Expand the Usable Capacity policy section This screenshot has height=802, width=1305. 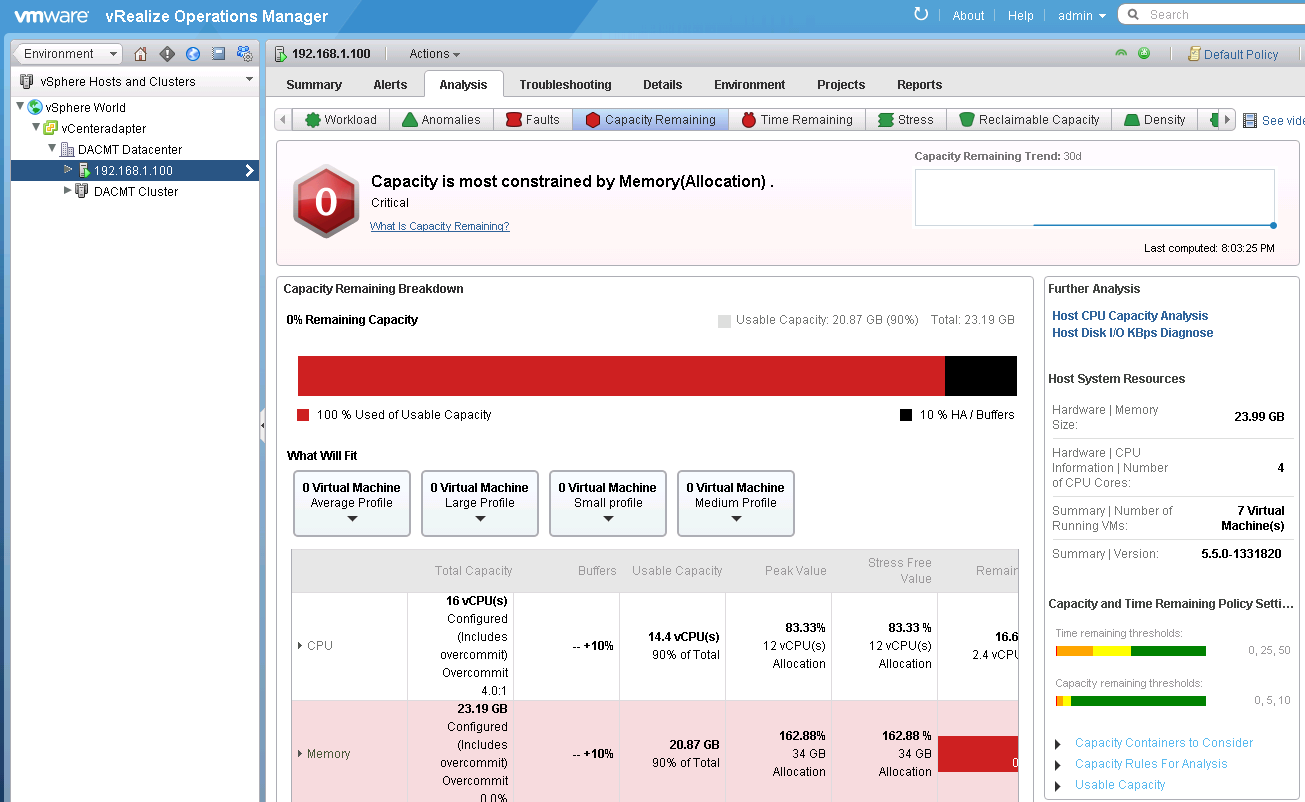click(1058, 786)
